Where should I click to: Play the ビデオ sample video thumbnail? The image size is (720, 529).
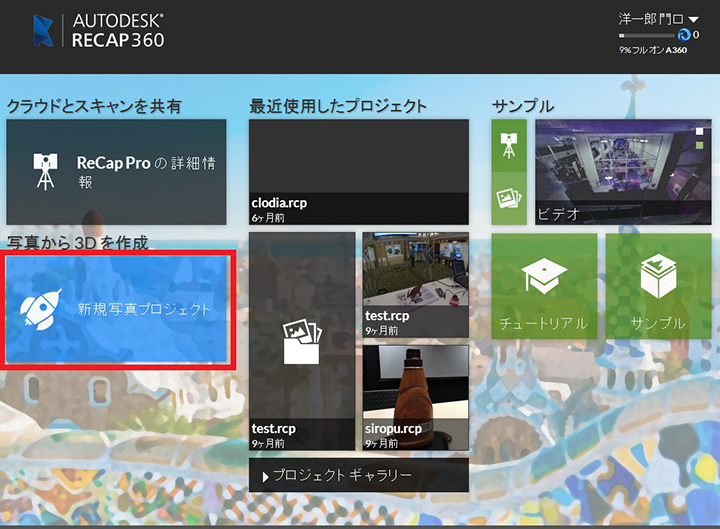623,172
